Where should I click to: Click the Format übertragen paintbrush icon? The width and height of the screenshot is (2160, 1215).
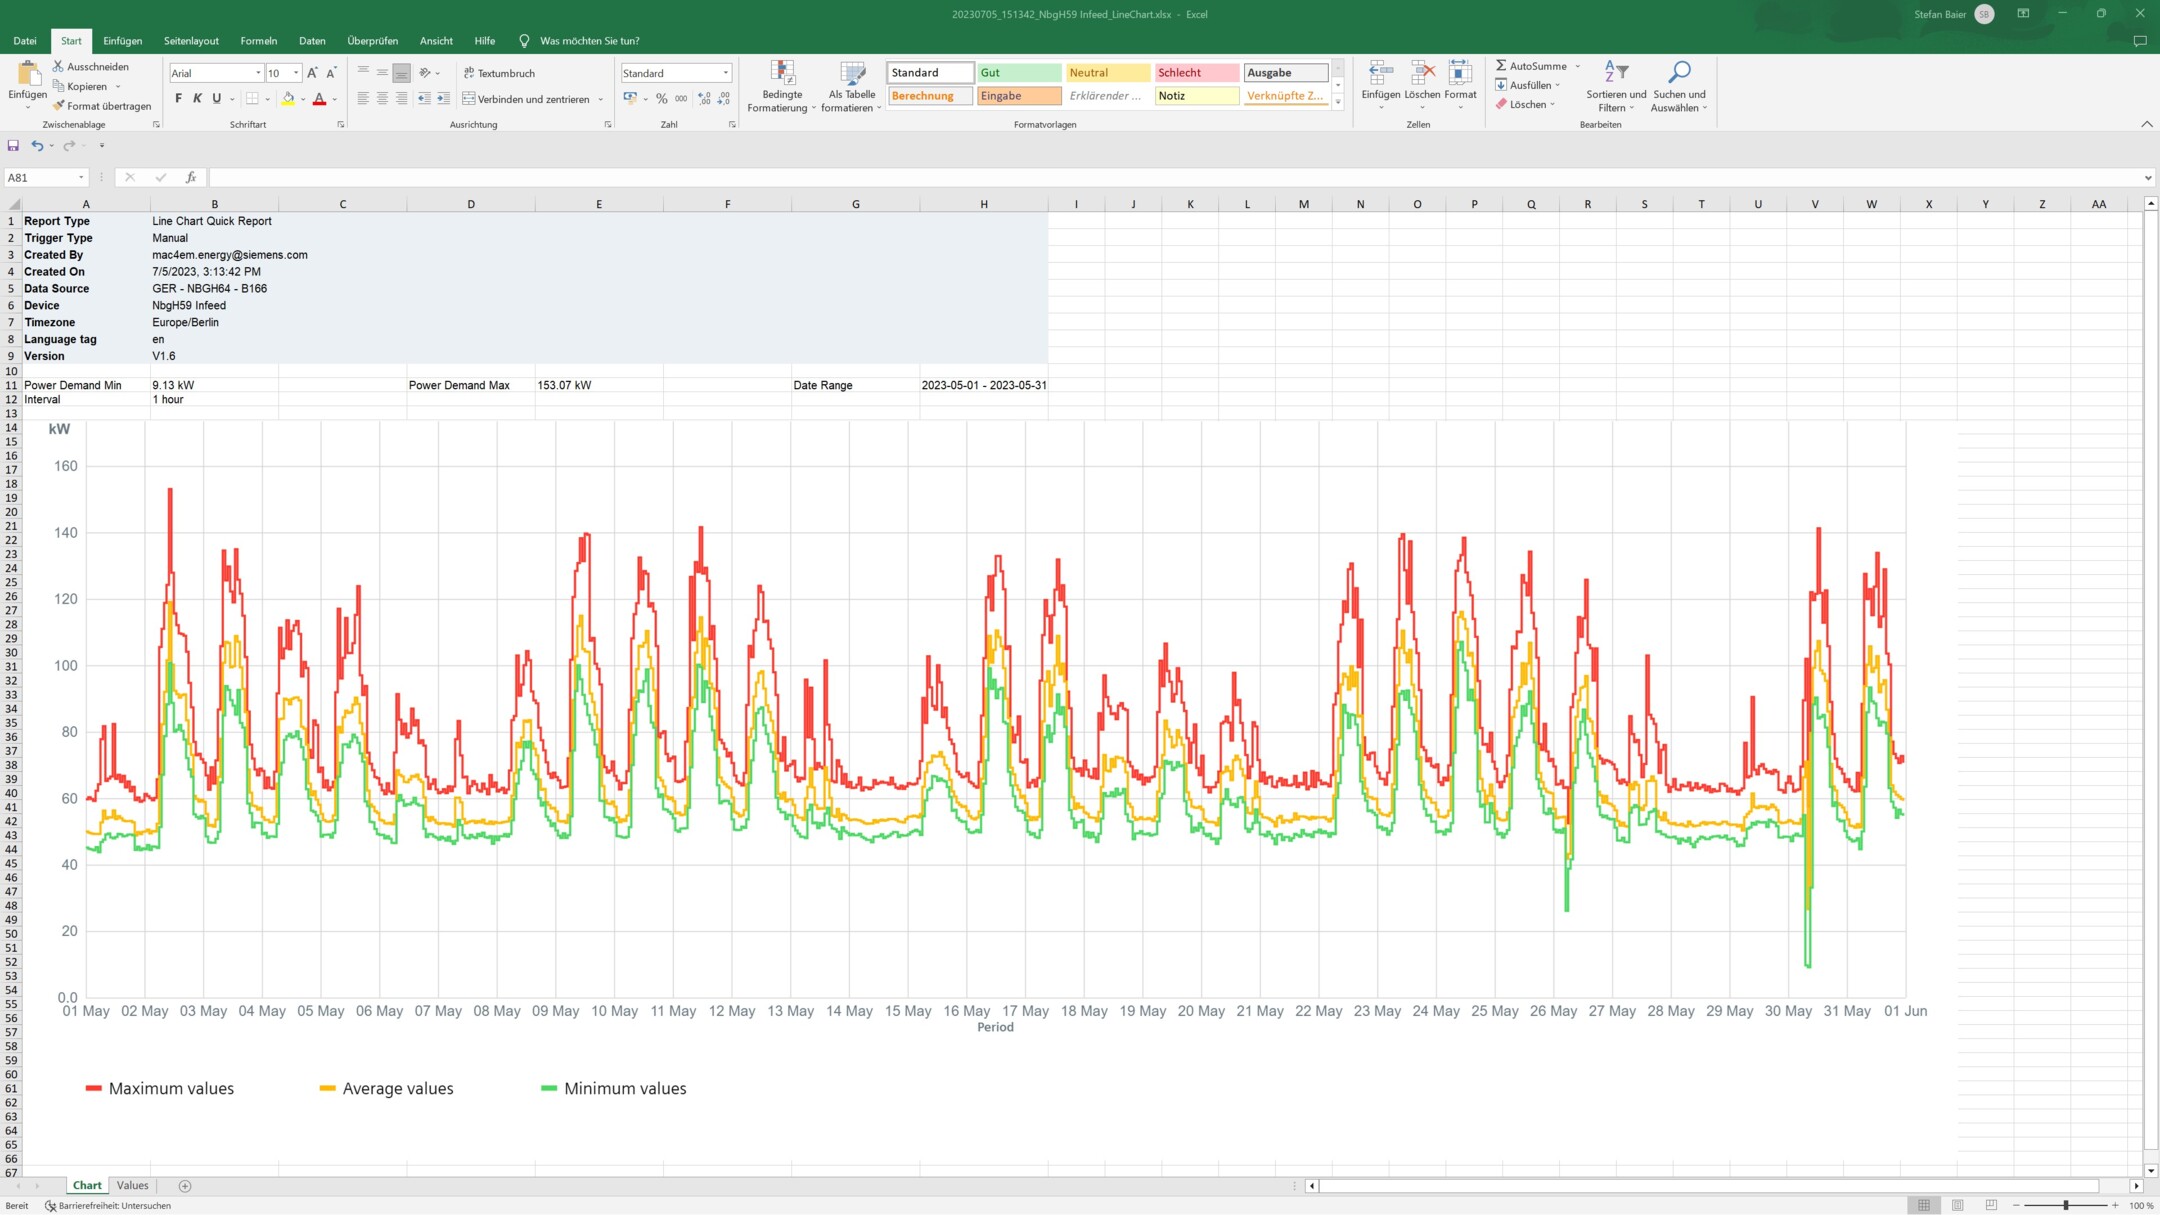click(x=59, y=105)
